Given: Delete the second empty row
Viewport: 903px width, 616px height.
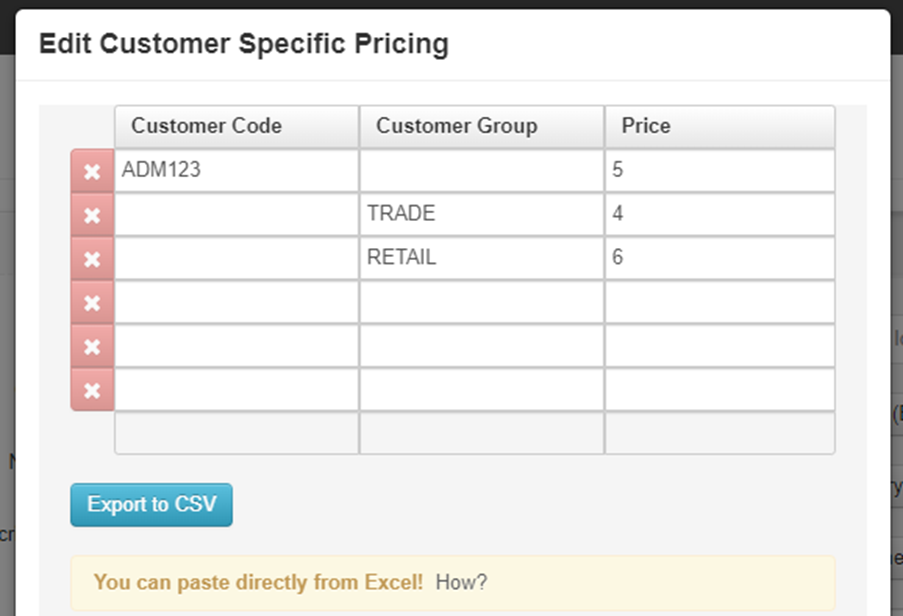Looking at the screenshot, I should point(92,346).
